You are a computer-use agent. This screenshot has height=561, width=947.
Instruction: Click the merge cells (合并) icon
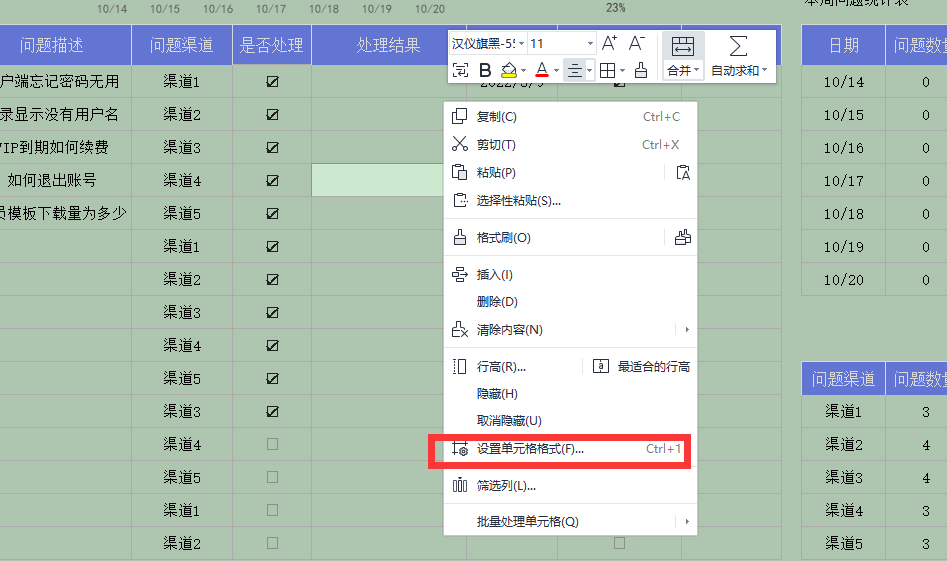point(683,46)
